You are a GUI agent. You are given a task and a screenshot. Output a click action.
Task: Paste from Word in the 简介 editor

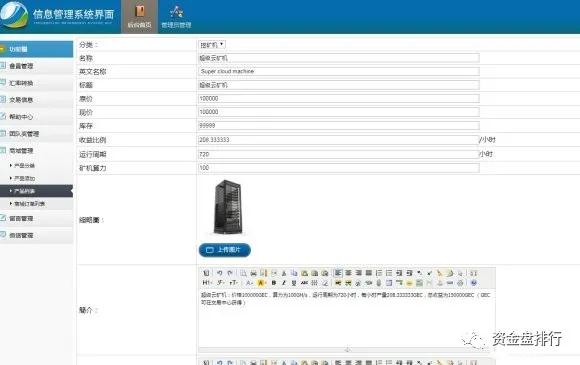pyautogui.click(x=325, y=273)
